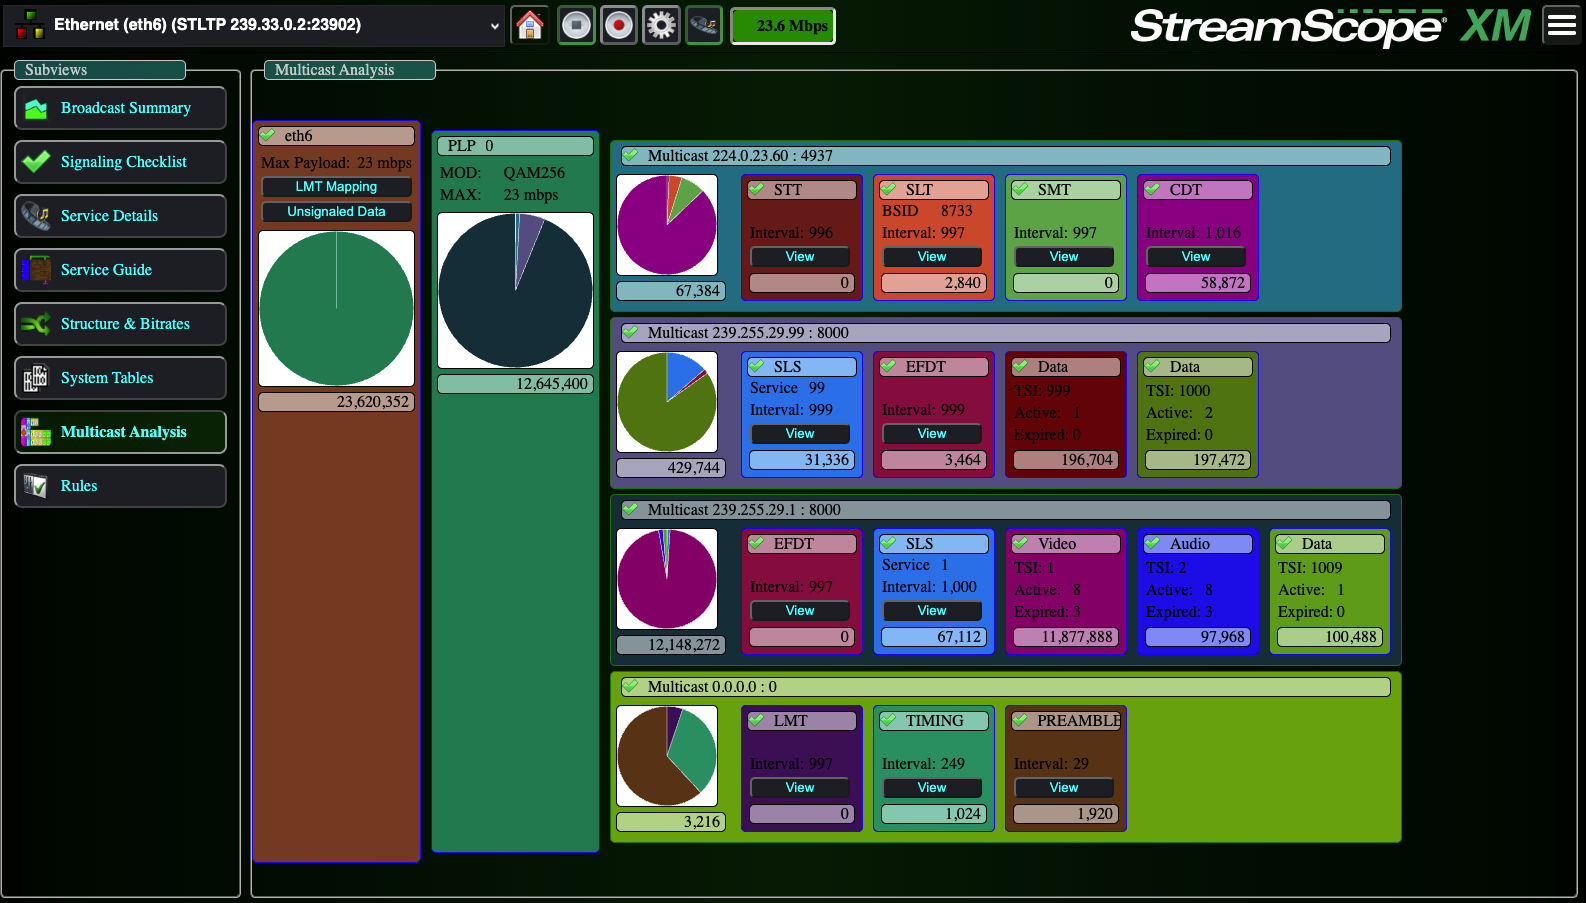1586x903 pixels.
Task: Click check icon on Multicast 224.0.23.60 header
Action: 631,155
